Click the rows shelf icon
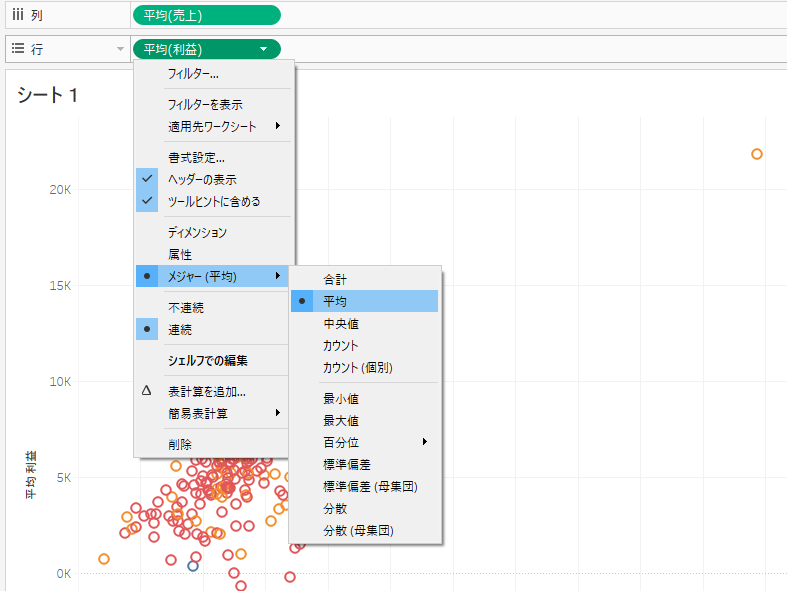This screenshot has height=591, width=787. click(x=17, y=49)
